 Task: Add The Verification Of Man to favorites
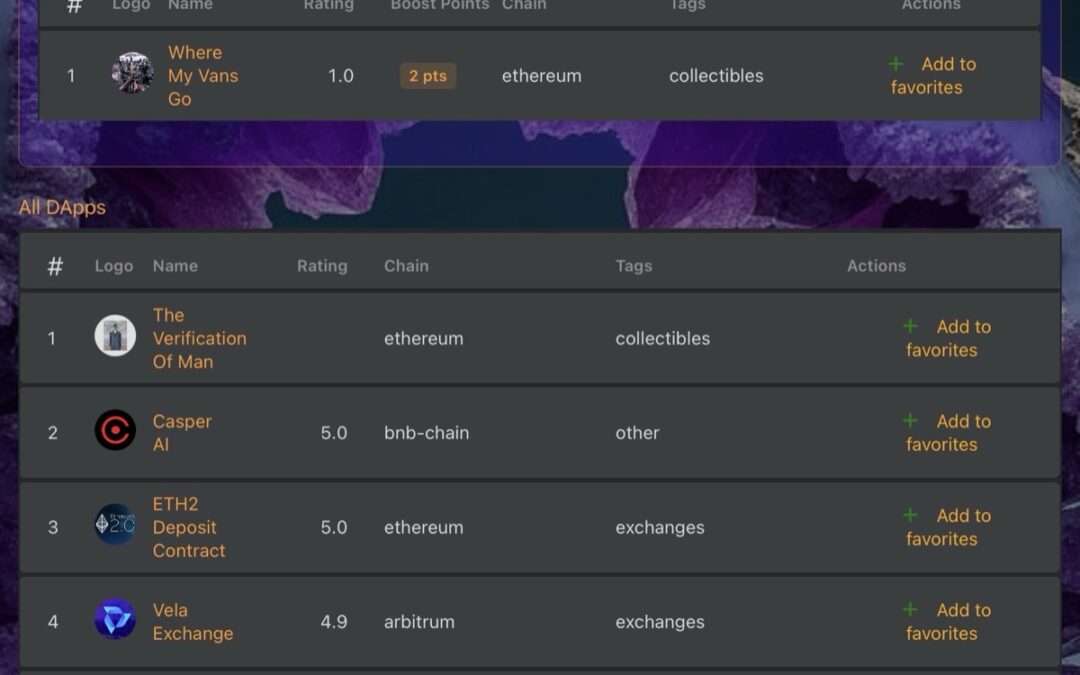947,338
